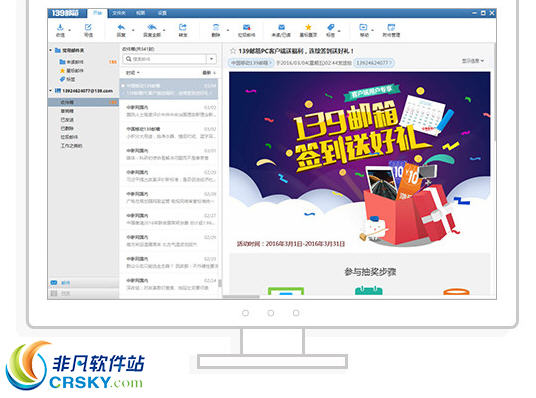Open Unread mail folder with blue icon
The width and height of the screenshot is (536, 398).
pyautogui.click(x=71, y=62)
